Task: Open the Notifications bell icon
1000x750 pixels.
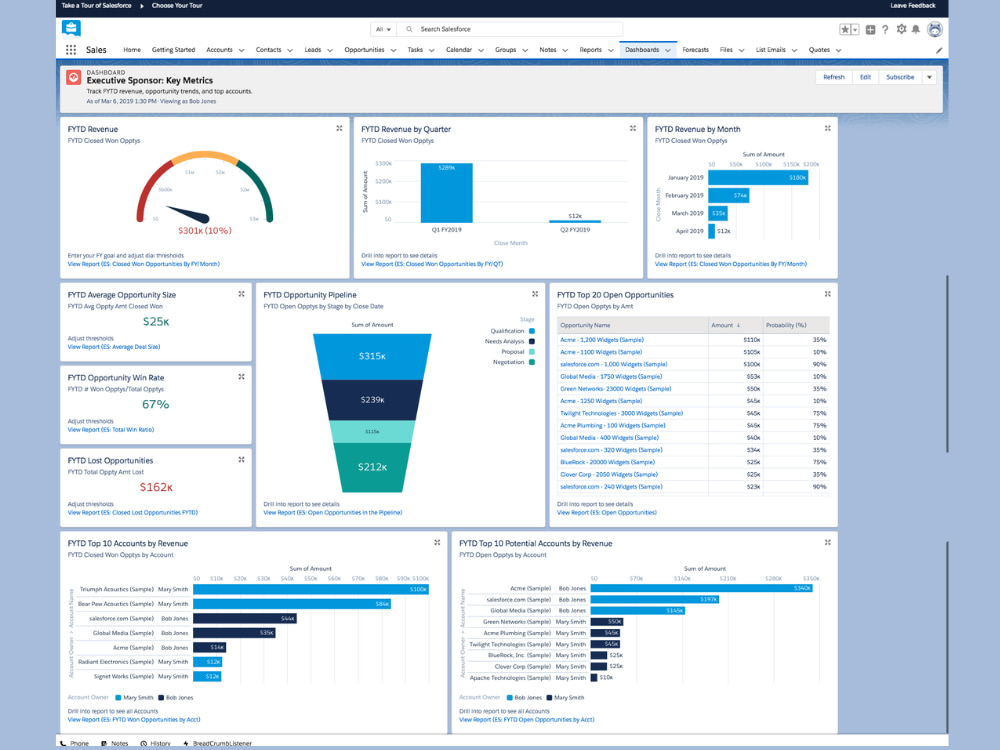Action: (x=916, y=29)
